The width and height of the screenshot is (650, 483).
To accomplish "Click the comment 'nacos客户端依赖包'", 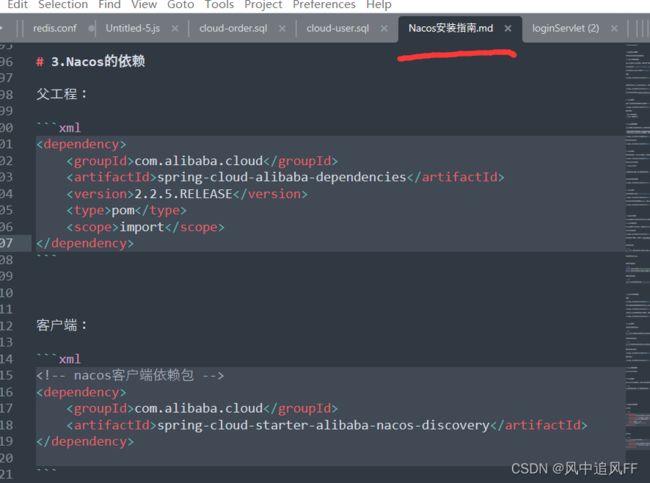I will click(x=133, y=376).
